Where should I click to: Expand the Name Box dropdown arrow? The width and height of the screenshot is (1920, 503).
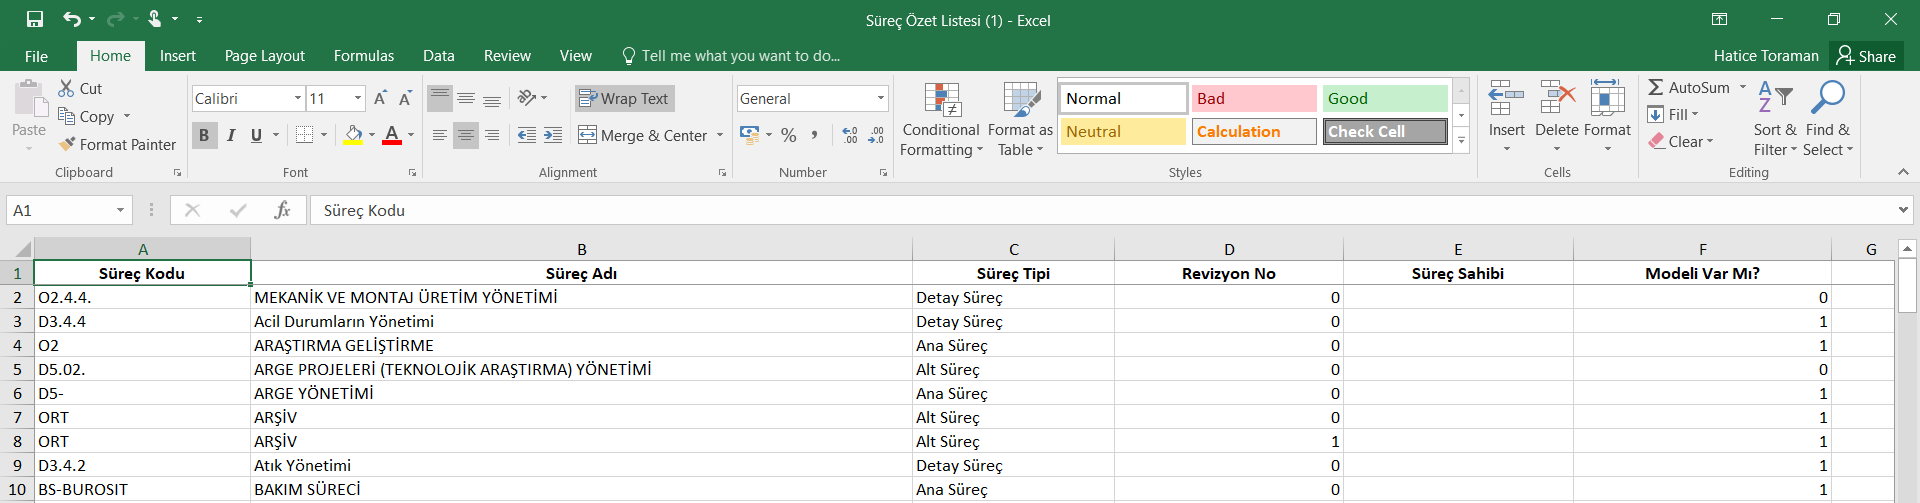click(x=120, y=210)
